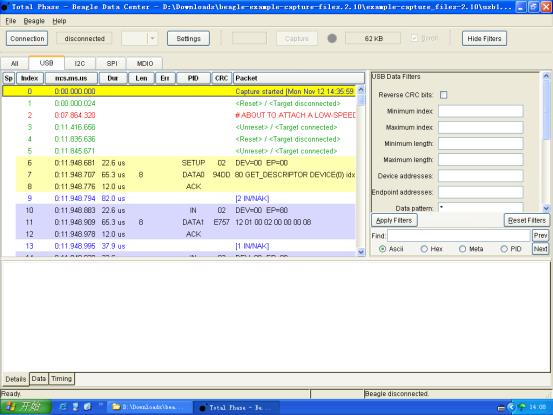
Task: Click the PID column header
Action: point(193,78)
